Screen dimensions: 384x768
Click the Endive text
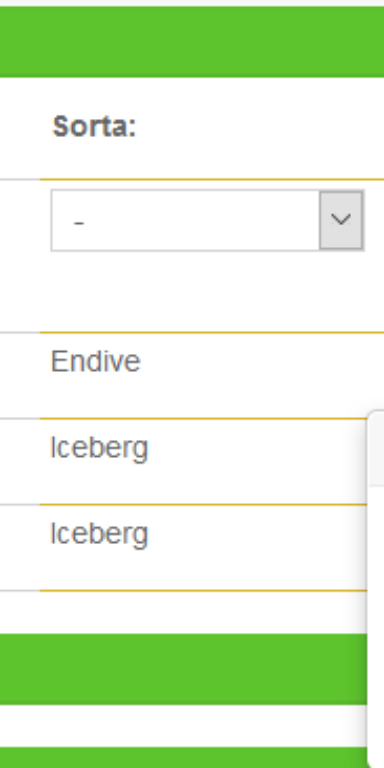[96, 361]
